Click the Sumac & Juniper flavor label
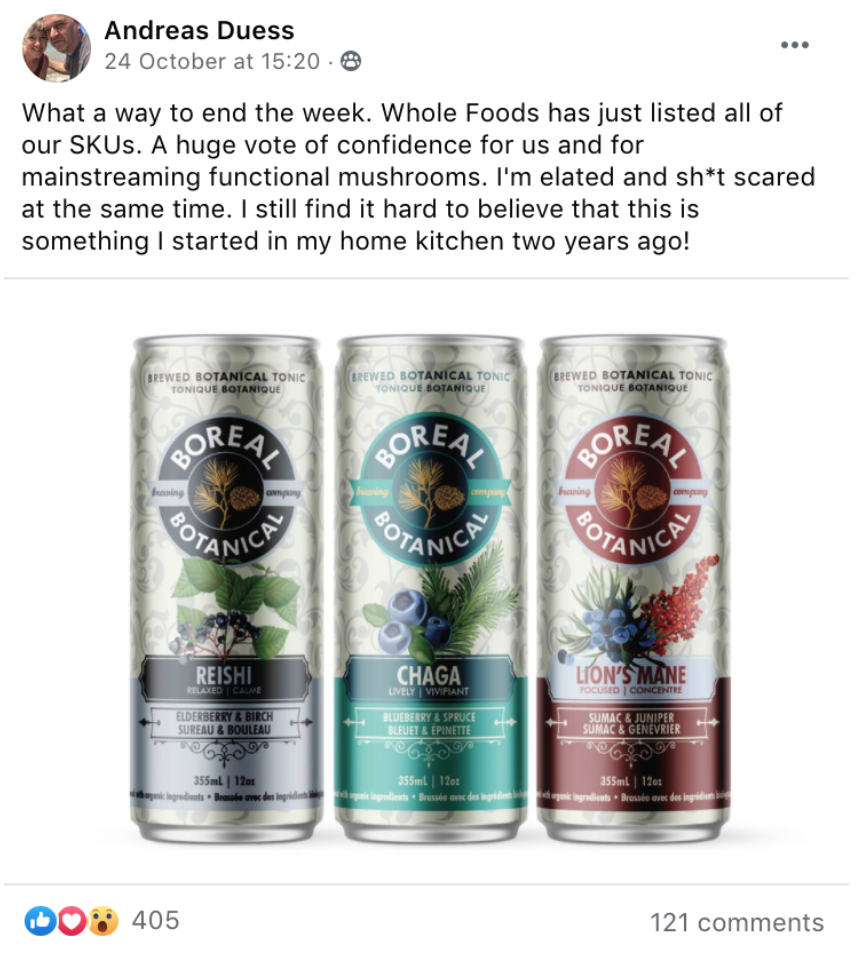This screenshot has height=966, width=864. point(632,723)
